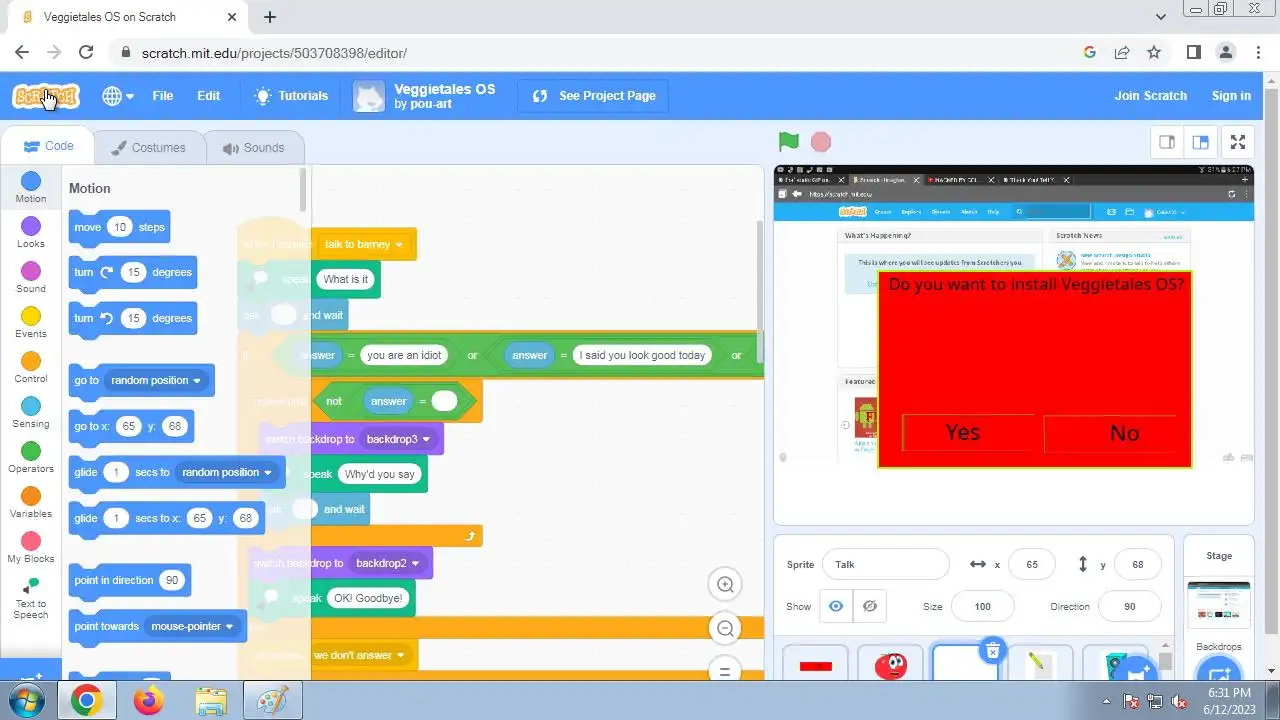Open the 'we don't answer' dropdown

click(359, 655)
